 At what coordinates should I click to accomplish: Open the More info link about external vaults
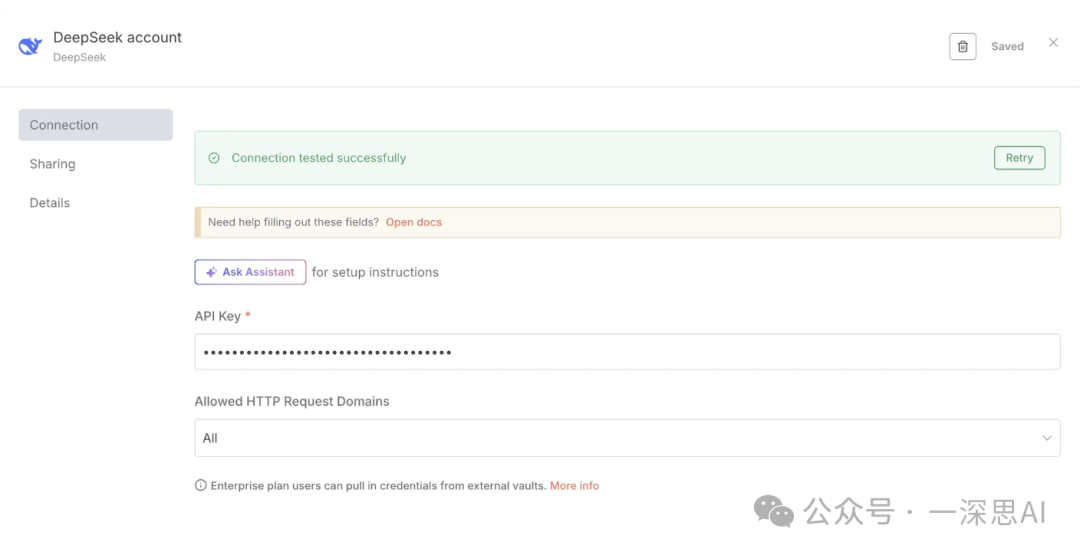[574, 486]
